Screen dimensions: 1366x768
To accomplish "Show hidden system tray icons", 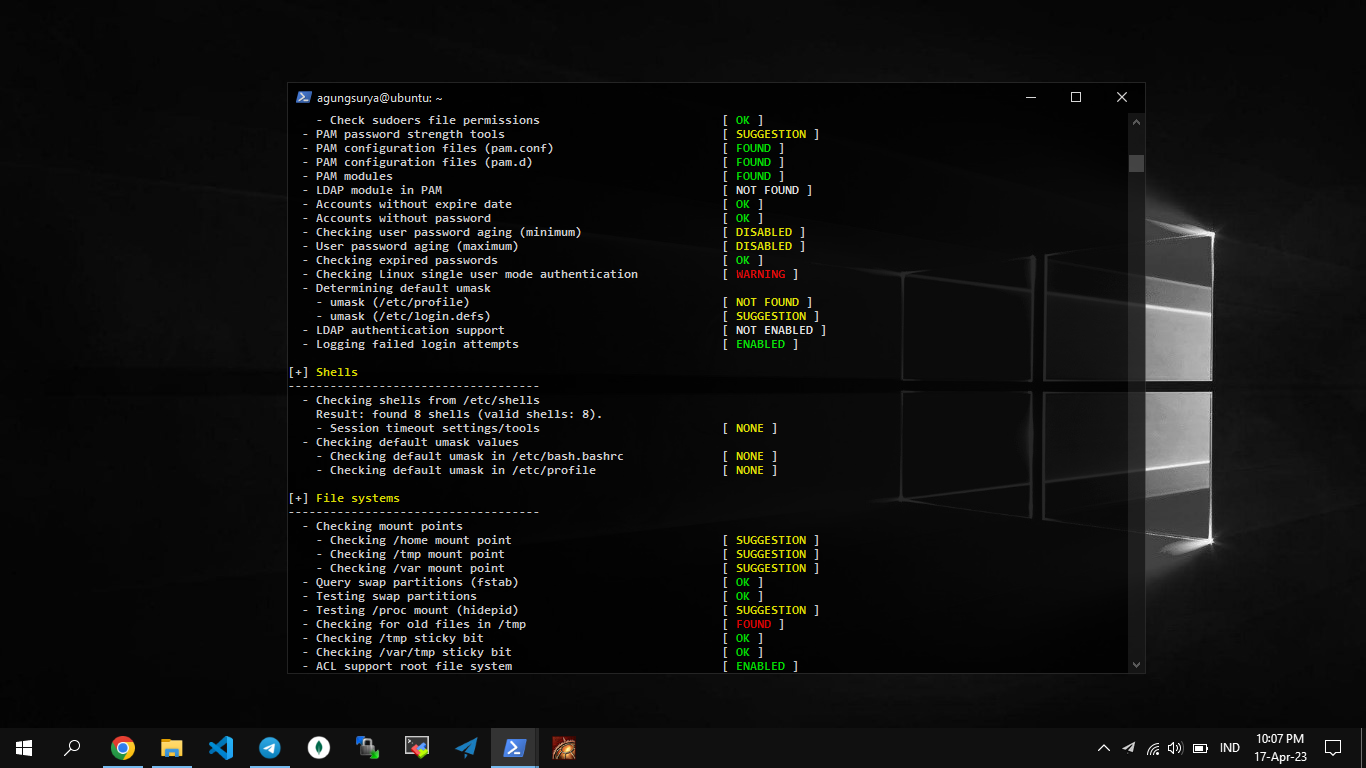I will point(1104,748).
